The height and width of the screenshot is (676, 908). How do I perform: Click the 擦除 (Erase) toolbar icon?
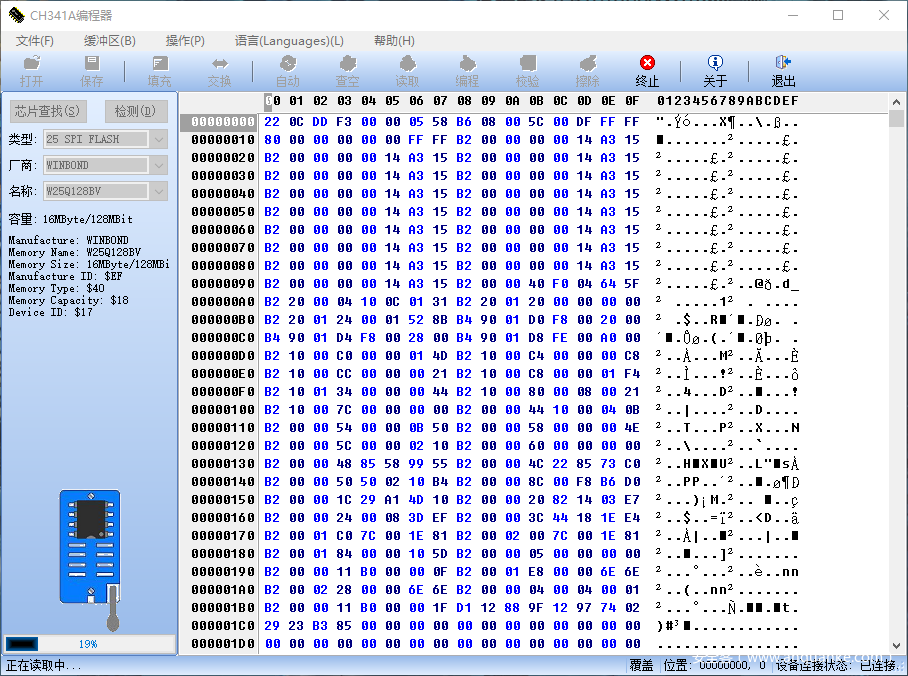[587, 64]
